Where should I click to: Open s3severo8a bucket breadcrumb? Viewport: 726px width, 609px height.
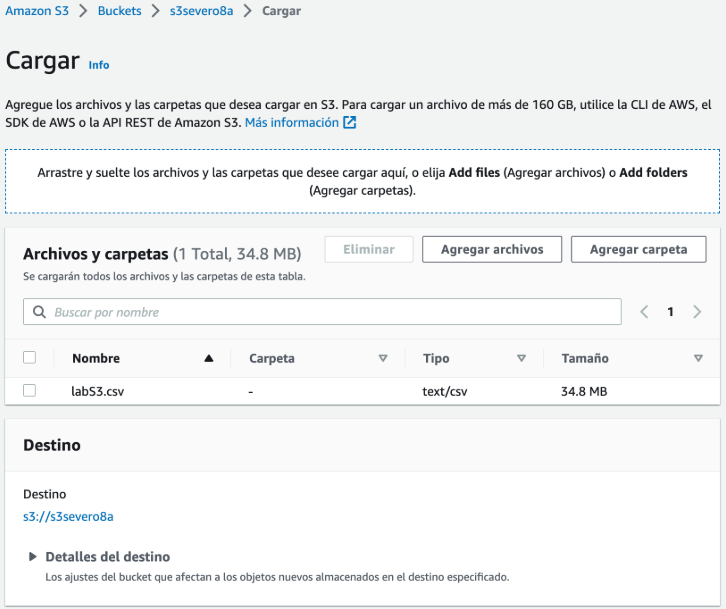pyautogui.click(x=200, y=11)
